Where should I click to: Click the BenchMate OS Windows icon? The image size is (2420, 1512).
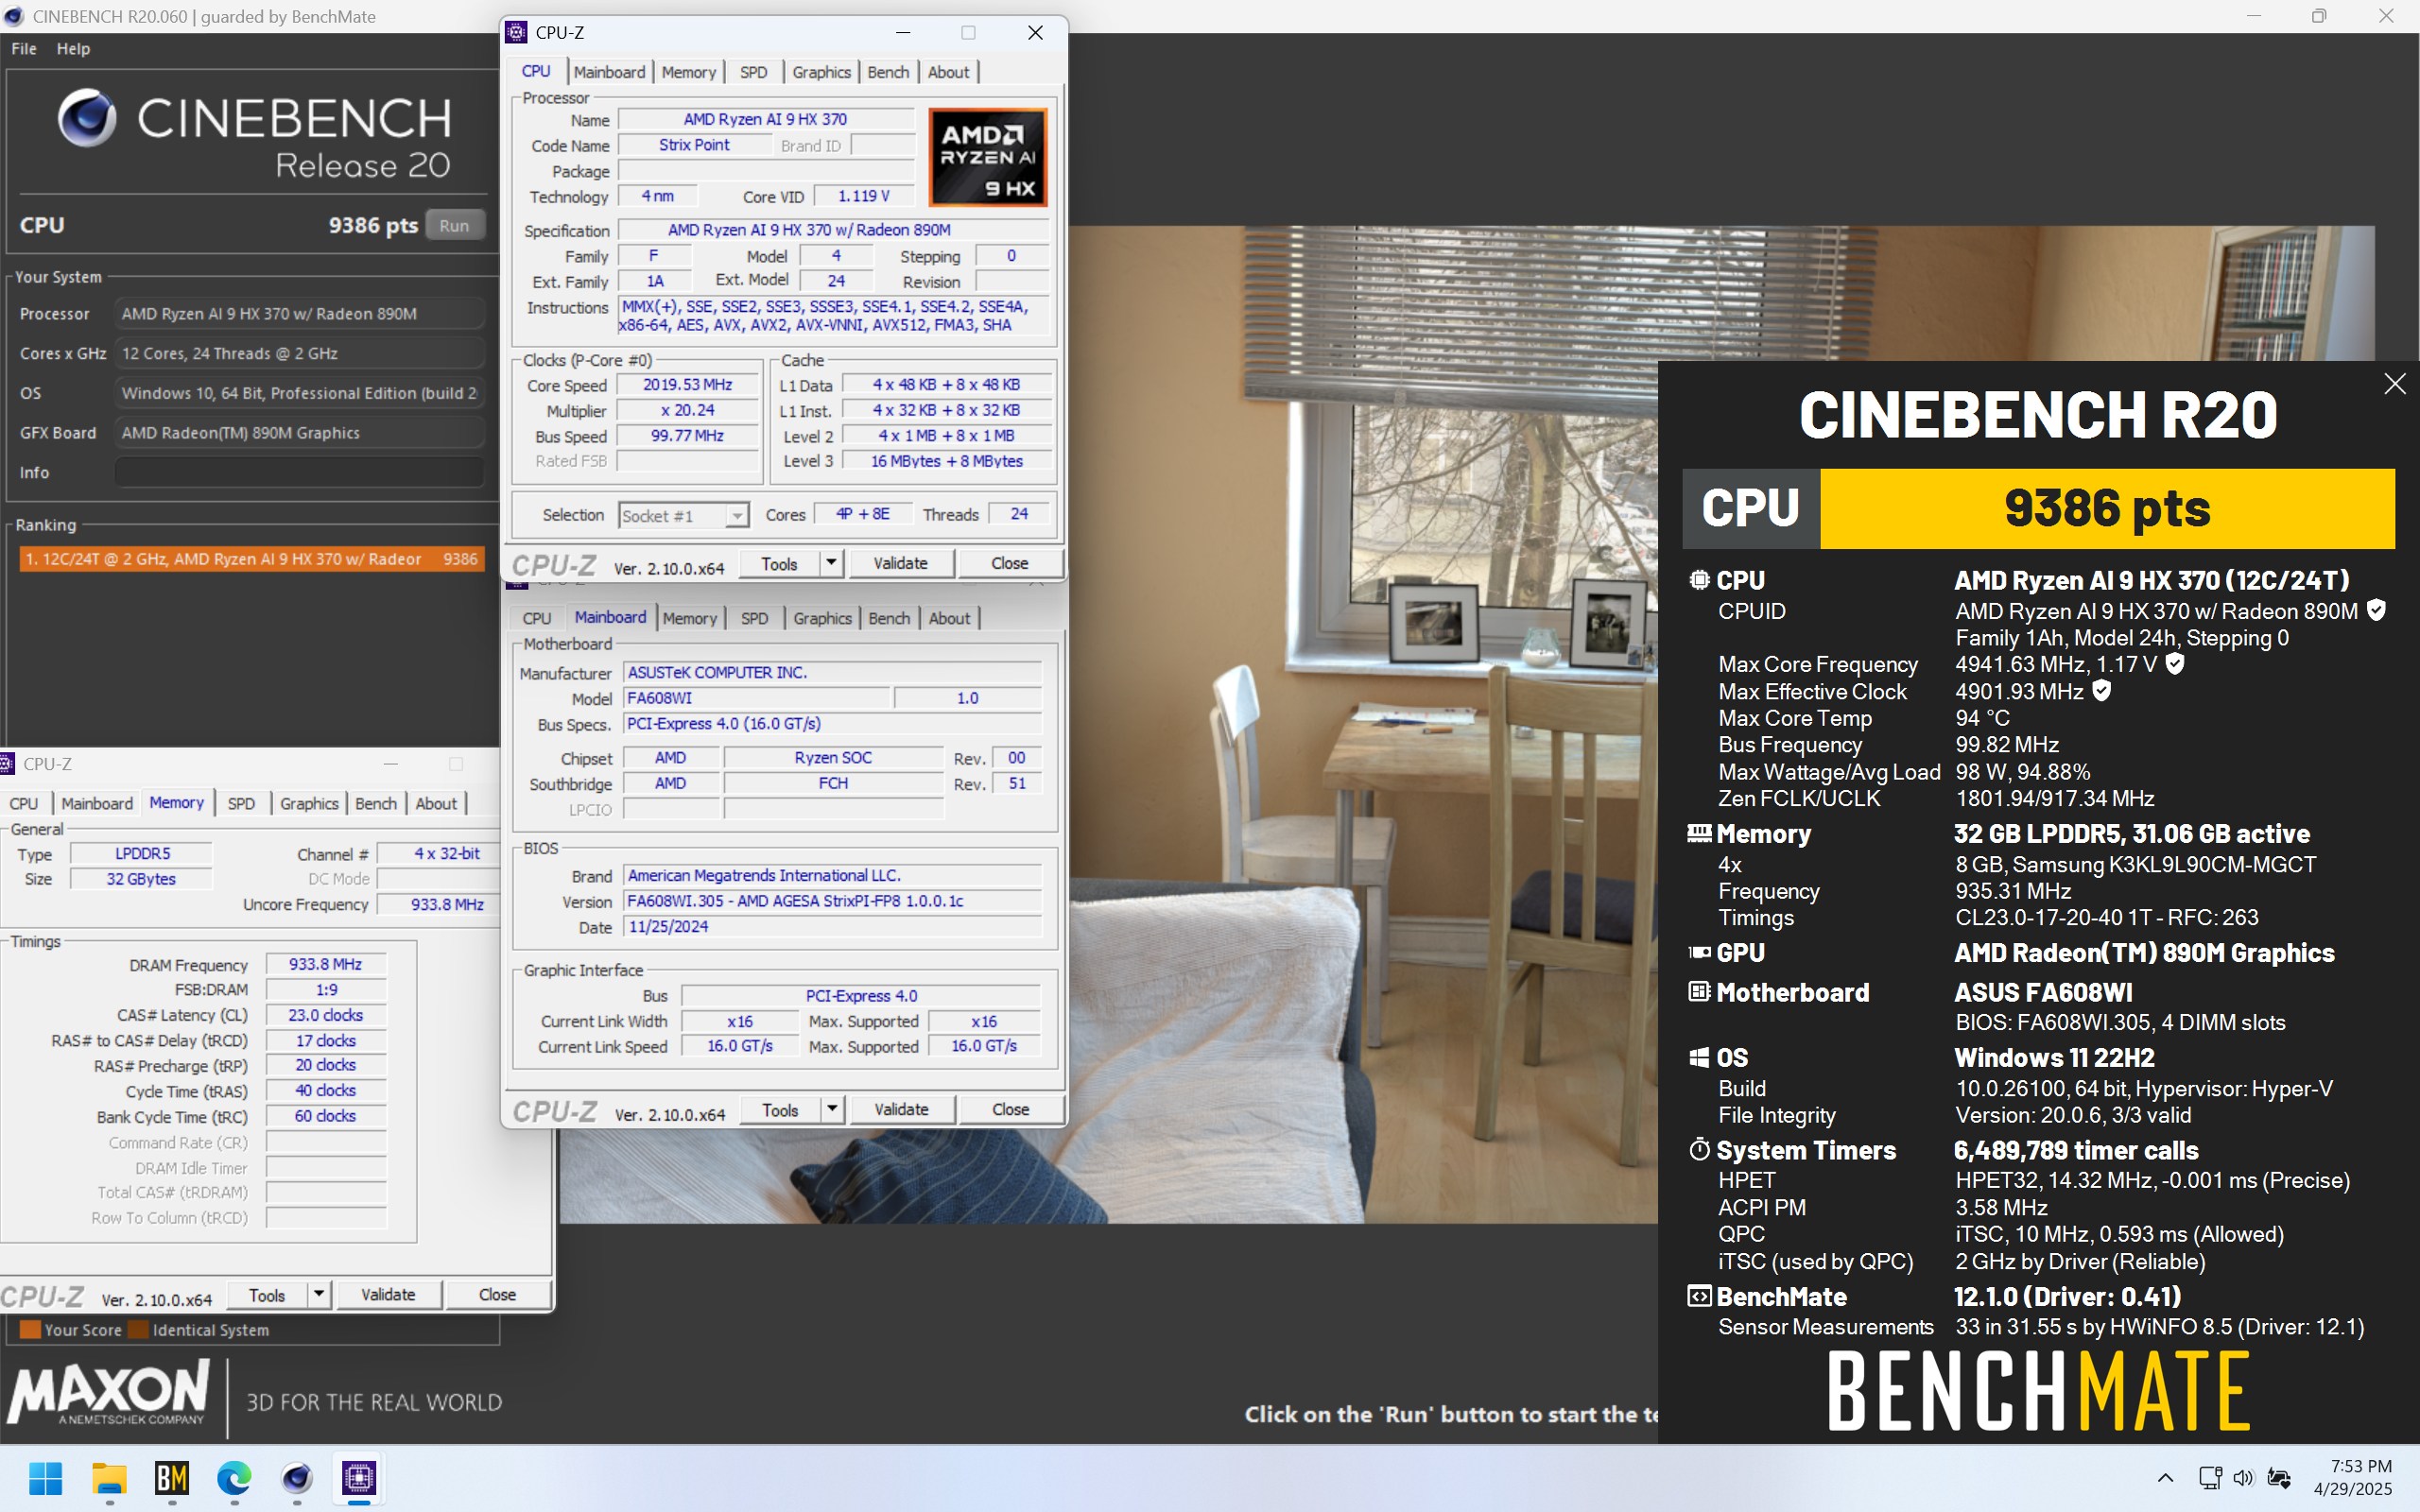tap(1698, 1057)
